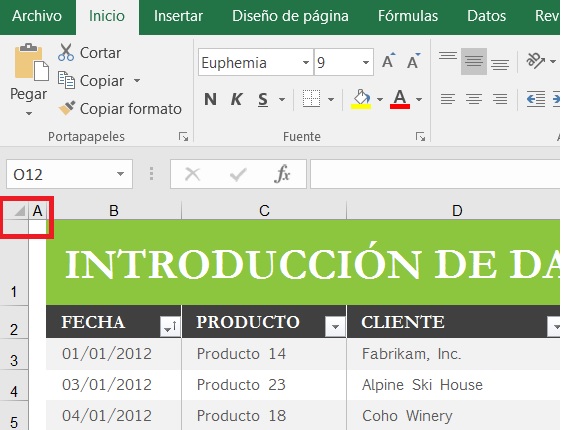This screenshot has height=430, width=561.
Task: Align cell text right
Action: pyautogui.click(x=500, y=99)
